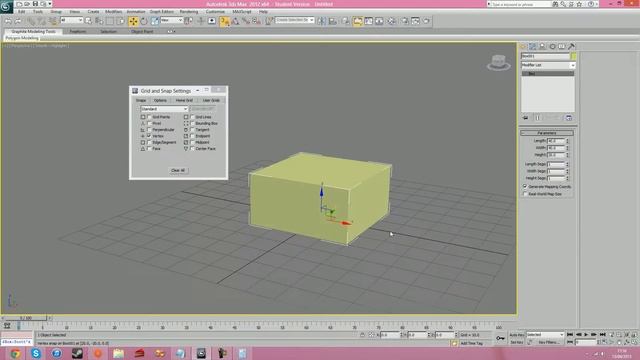Open the Material Editor icon
Image resolution: width=640 pixels, height=360 pixels.
tap(391, 21)
